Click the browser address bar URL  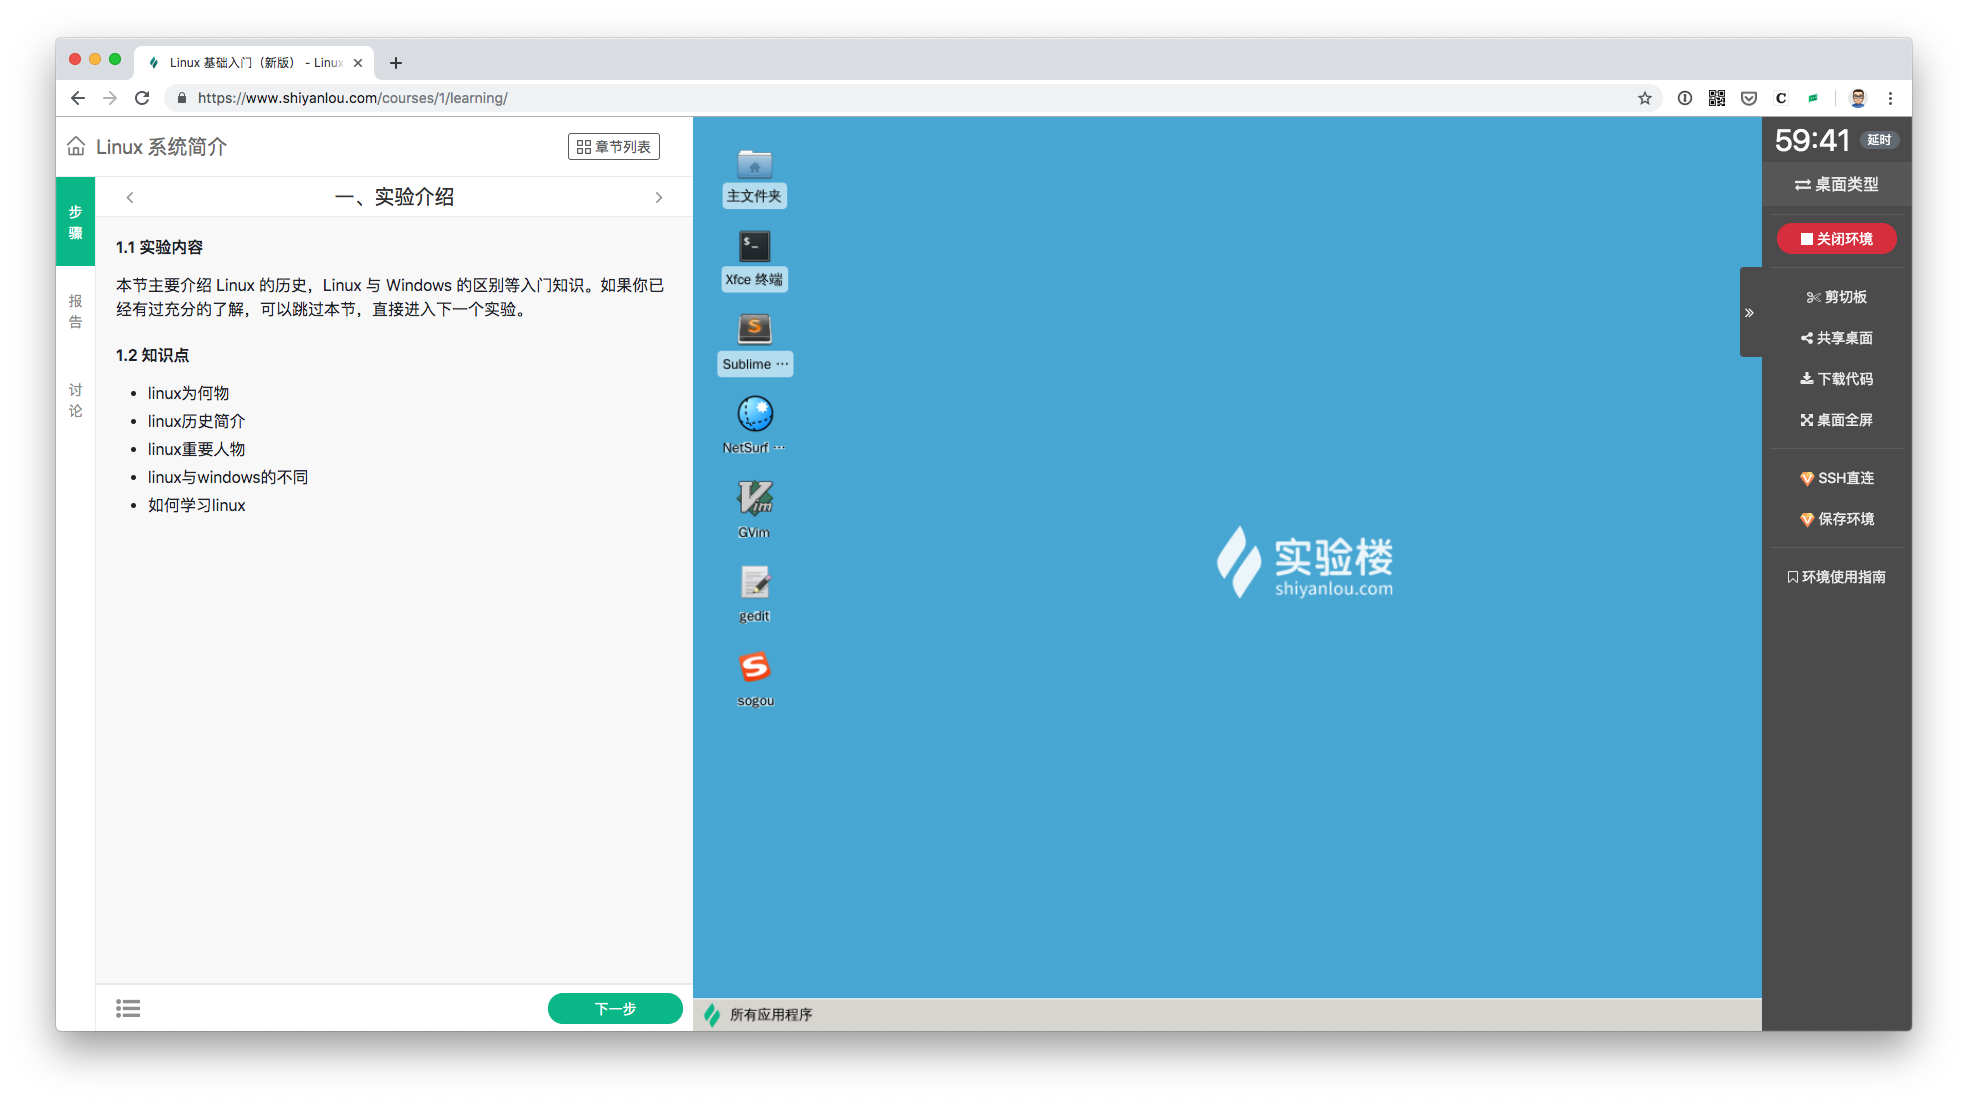[x=352, y=98]
